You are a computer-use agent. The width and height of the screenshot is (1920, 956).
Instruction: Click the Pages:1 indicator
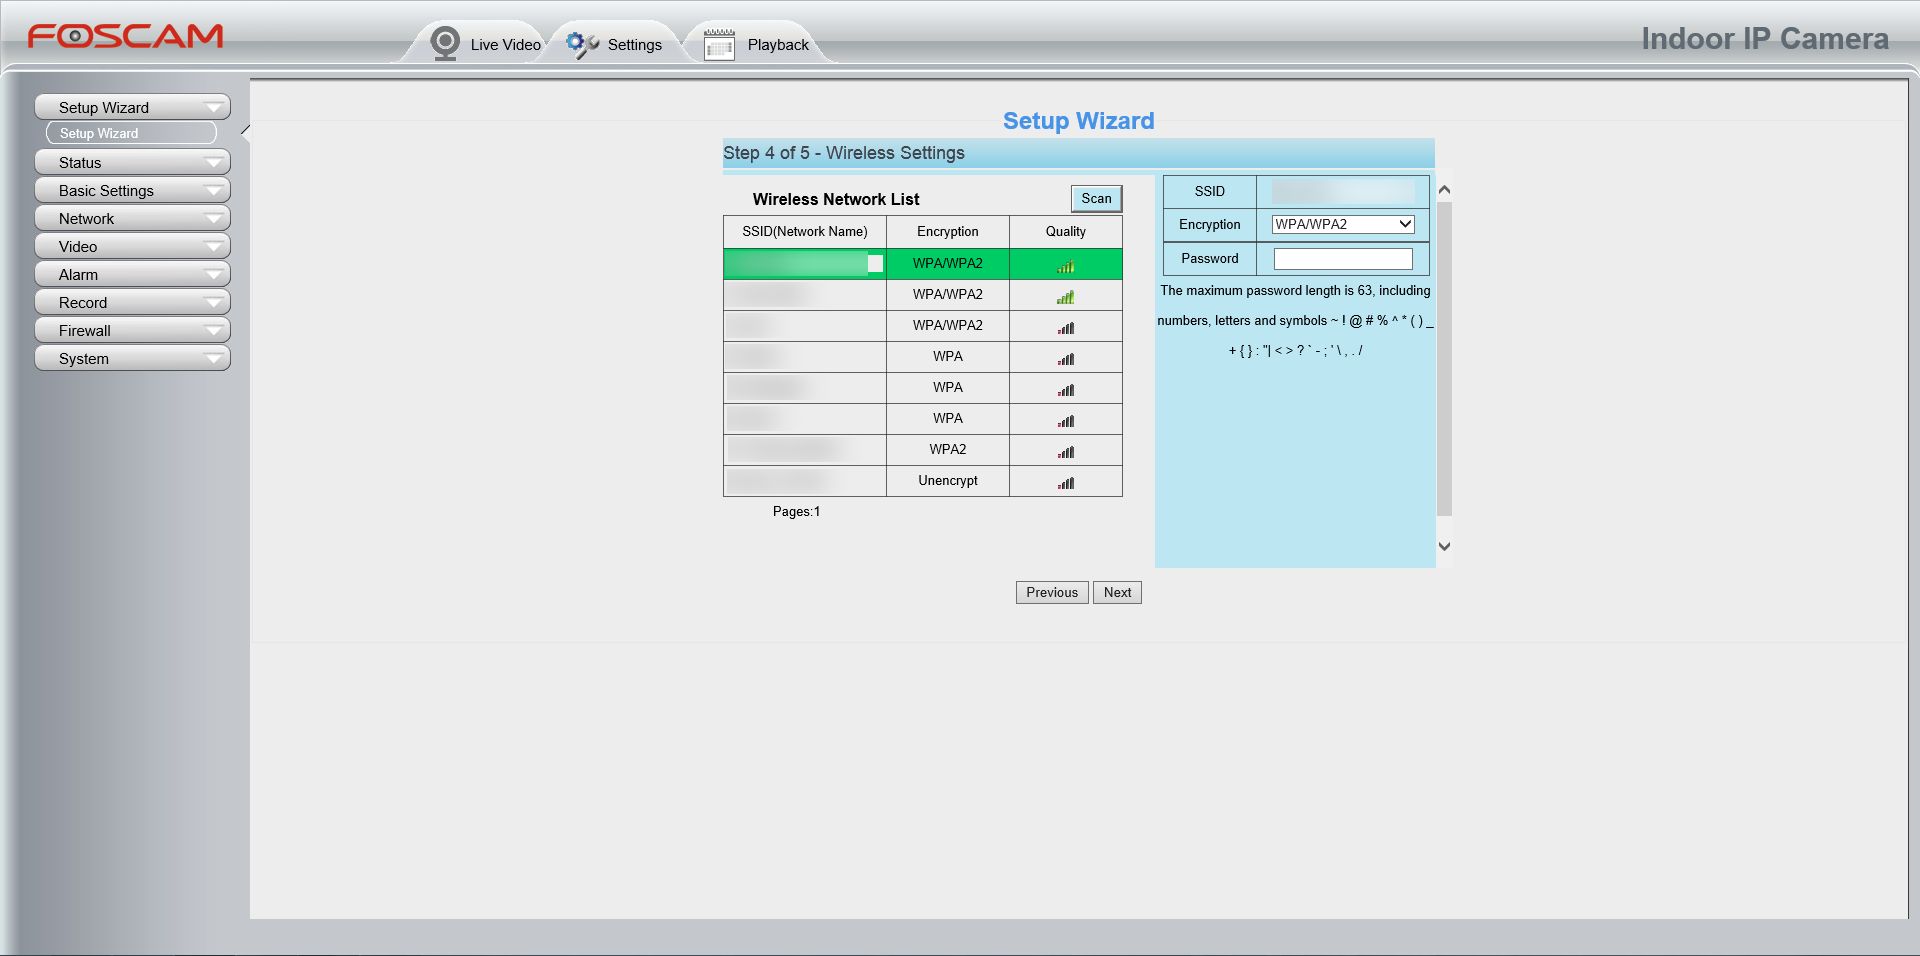[796, 511]
